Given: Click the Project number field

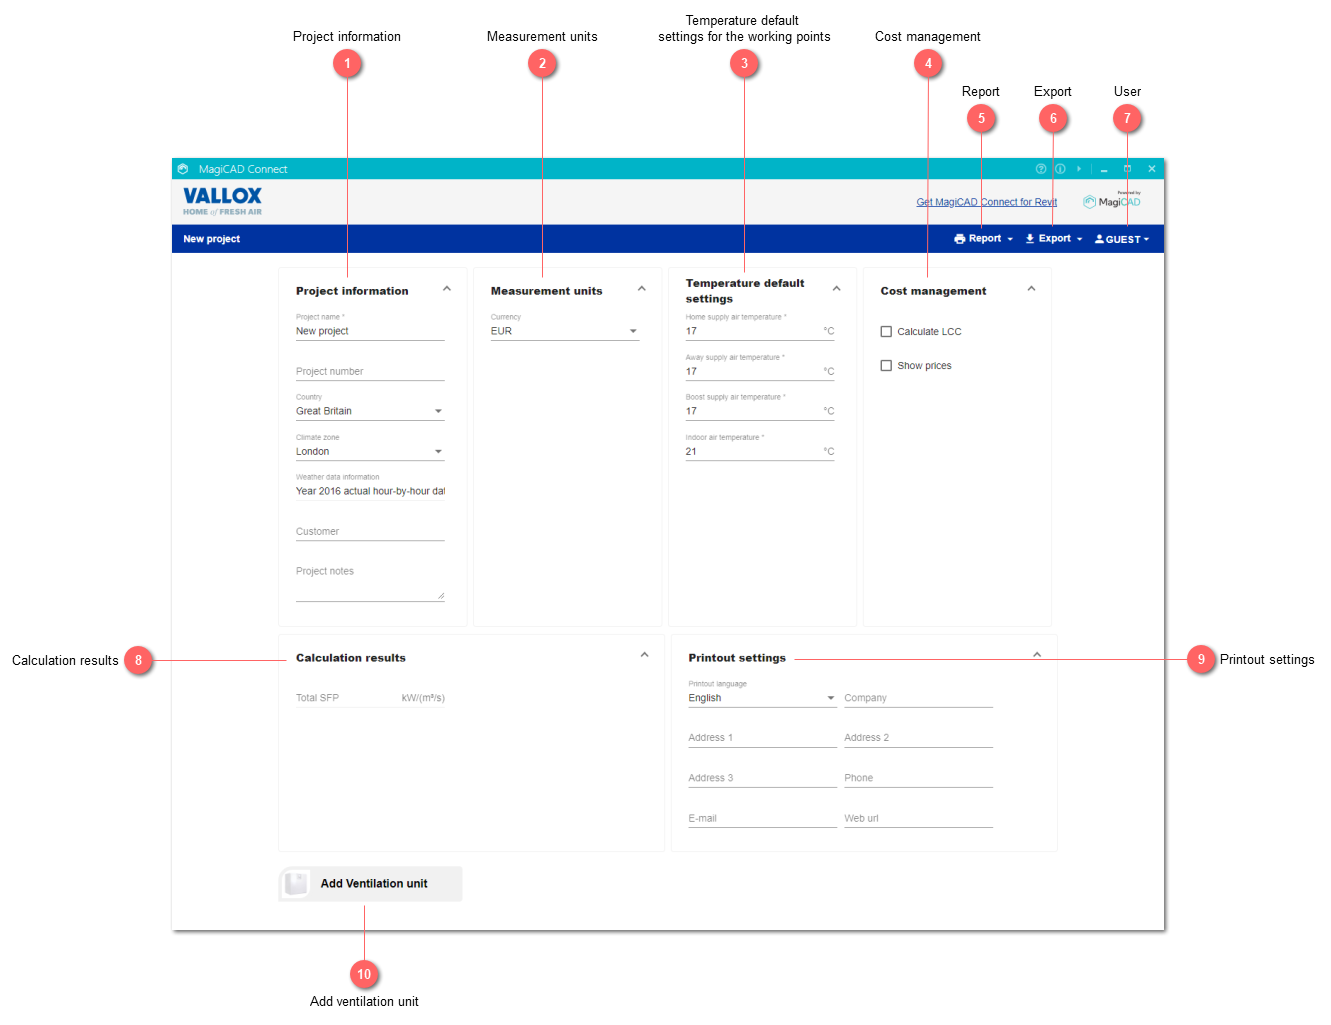Looking at the screenshot, I should [x=370, y=371].
